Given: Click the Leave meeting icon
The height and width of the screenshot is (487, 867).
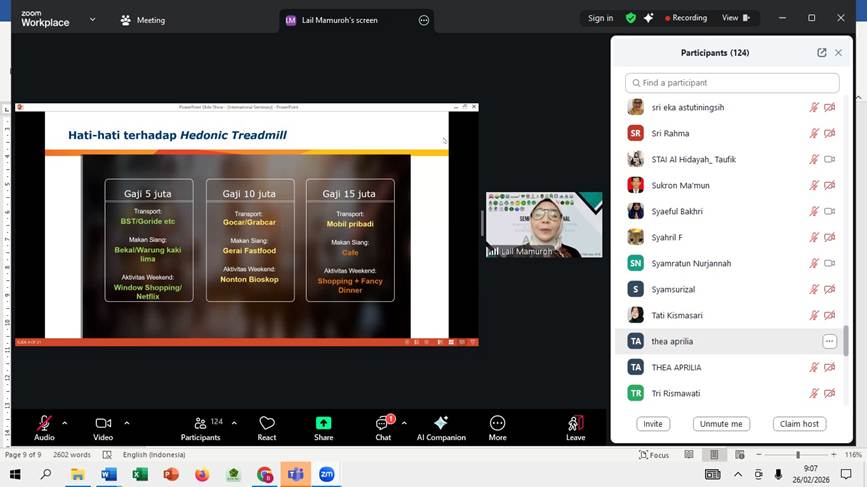Looking at the screenshot, I should tap(575, 426).
